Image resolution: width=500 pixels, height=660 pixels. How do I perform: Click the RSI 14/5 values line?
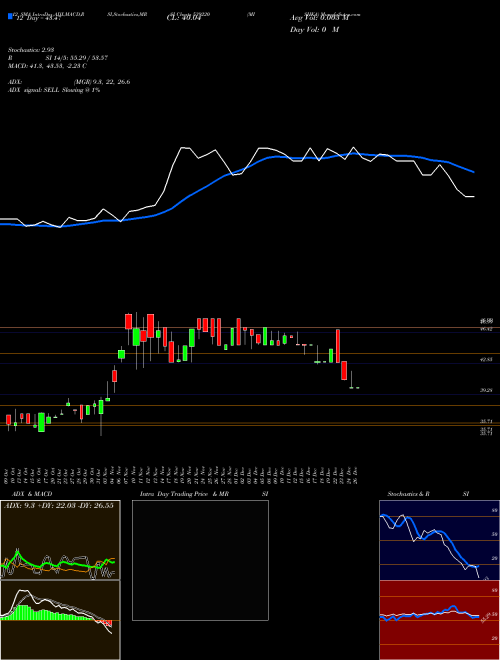coord(58,58)
